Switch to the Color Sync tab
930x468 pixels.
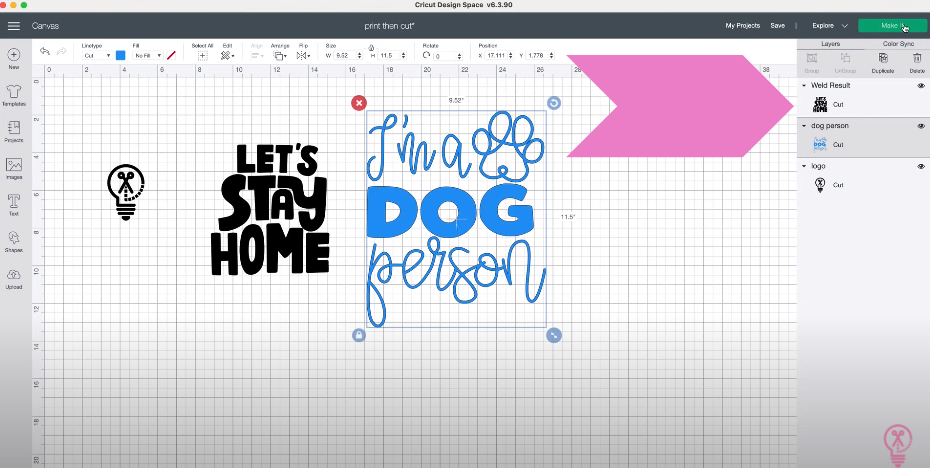pos(898,44)
